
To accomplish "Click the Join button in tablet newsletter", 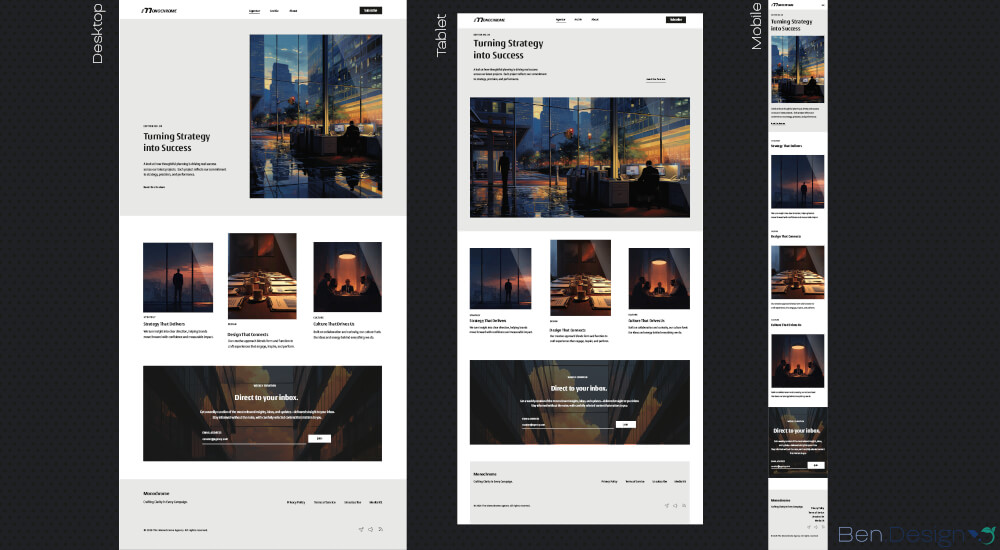I will click(x=625, y=424).
